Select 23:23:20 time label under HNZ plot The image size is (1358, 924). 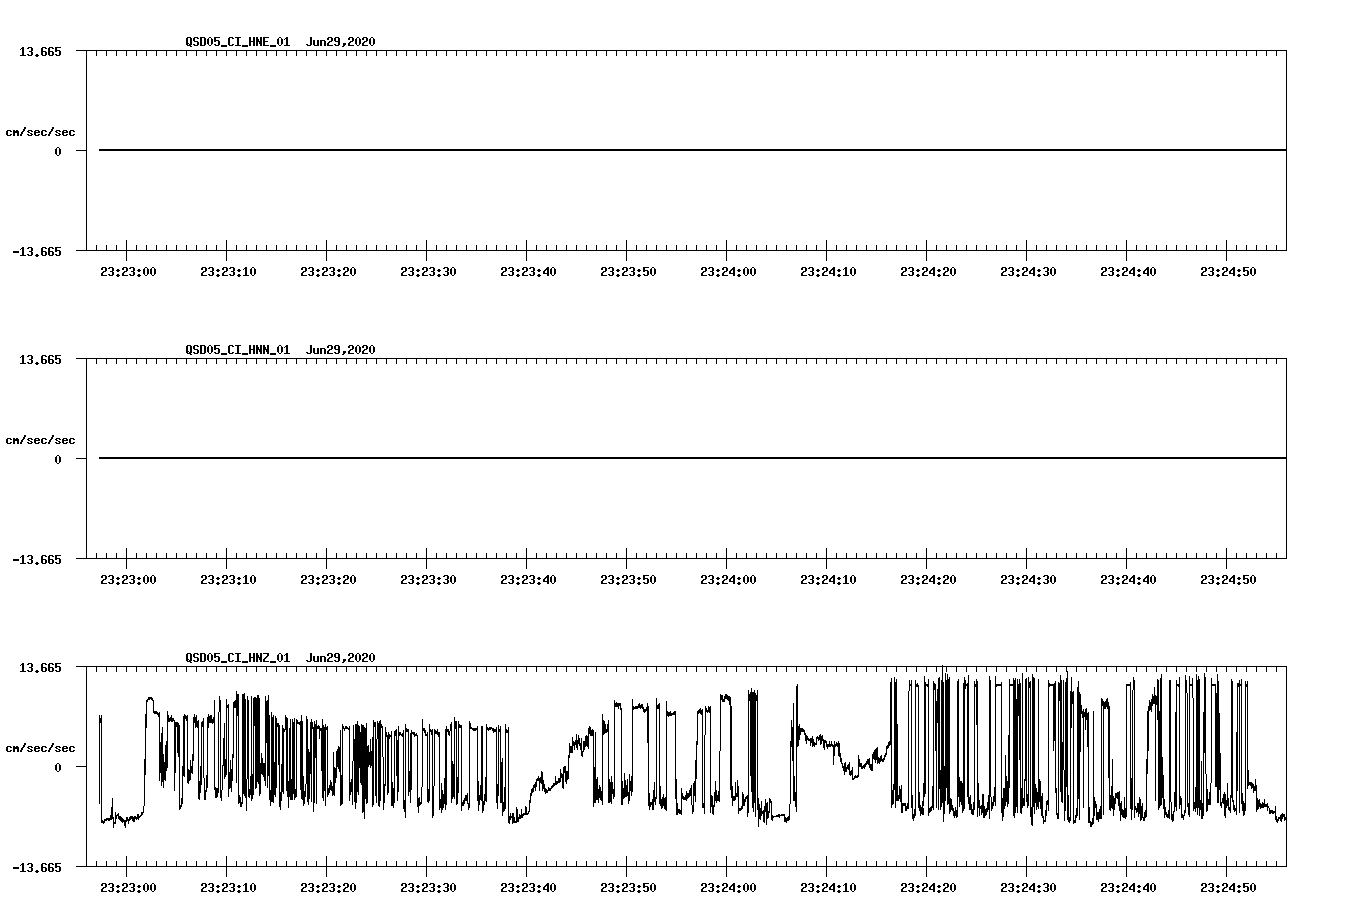point(328,887)
